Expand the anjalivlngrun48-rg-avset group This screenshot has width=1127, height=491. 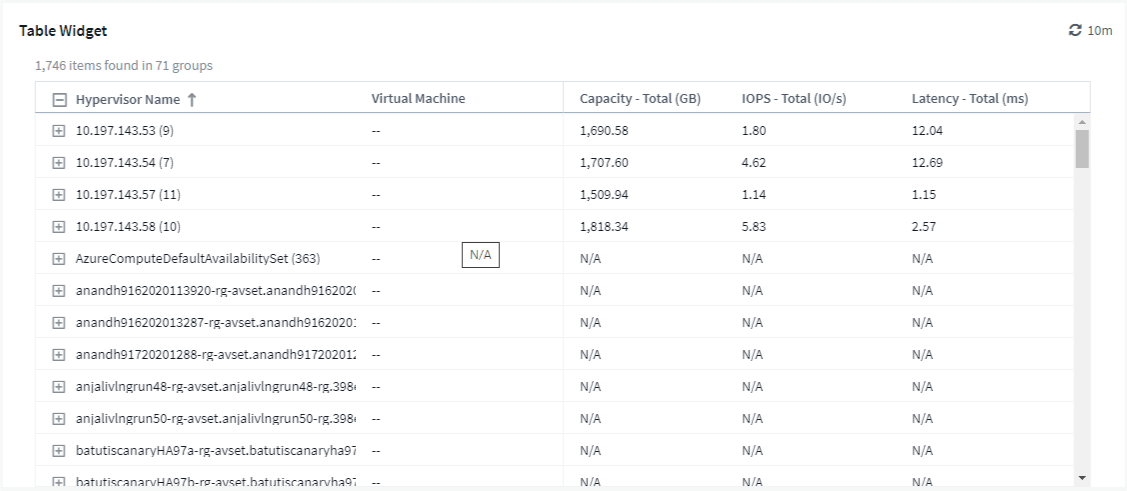(x=59, y=386)
